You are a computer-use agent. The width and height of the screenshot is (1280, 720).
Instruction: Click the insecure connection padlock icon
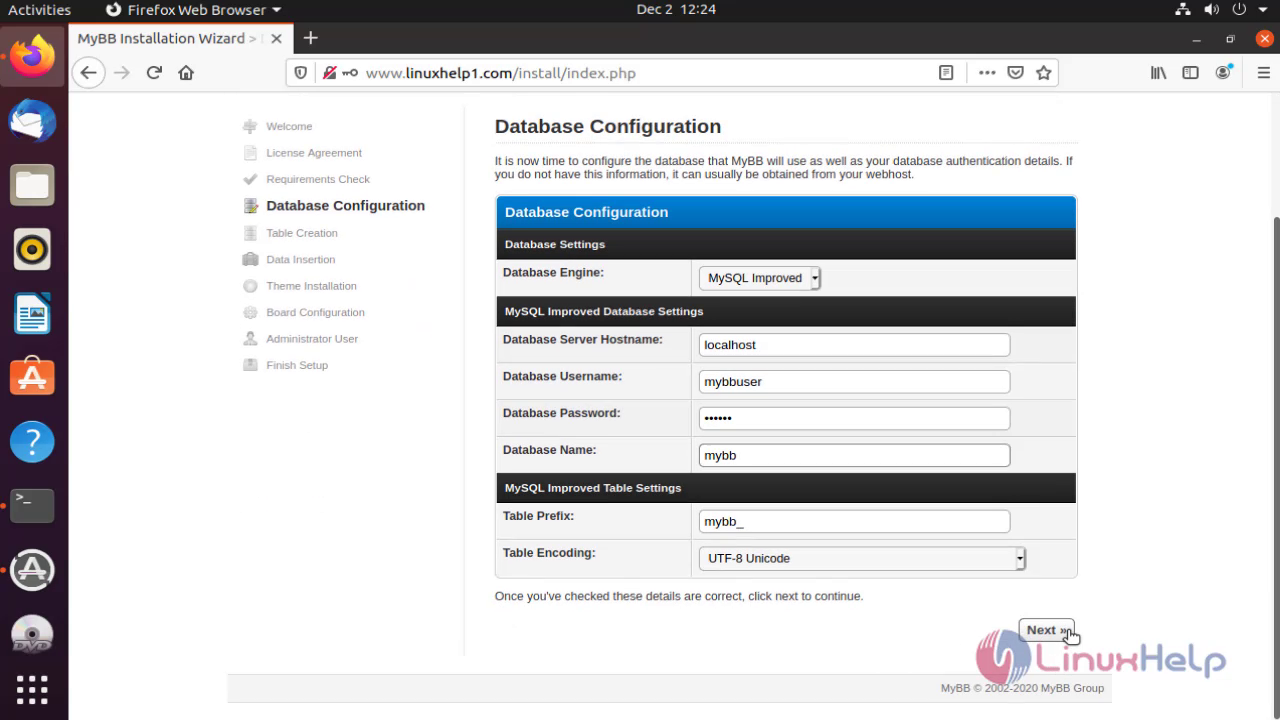[x=328, y=73]
